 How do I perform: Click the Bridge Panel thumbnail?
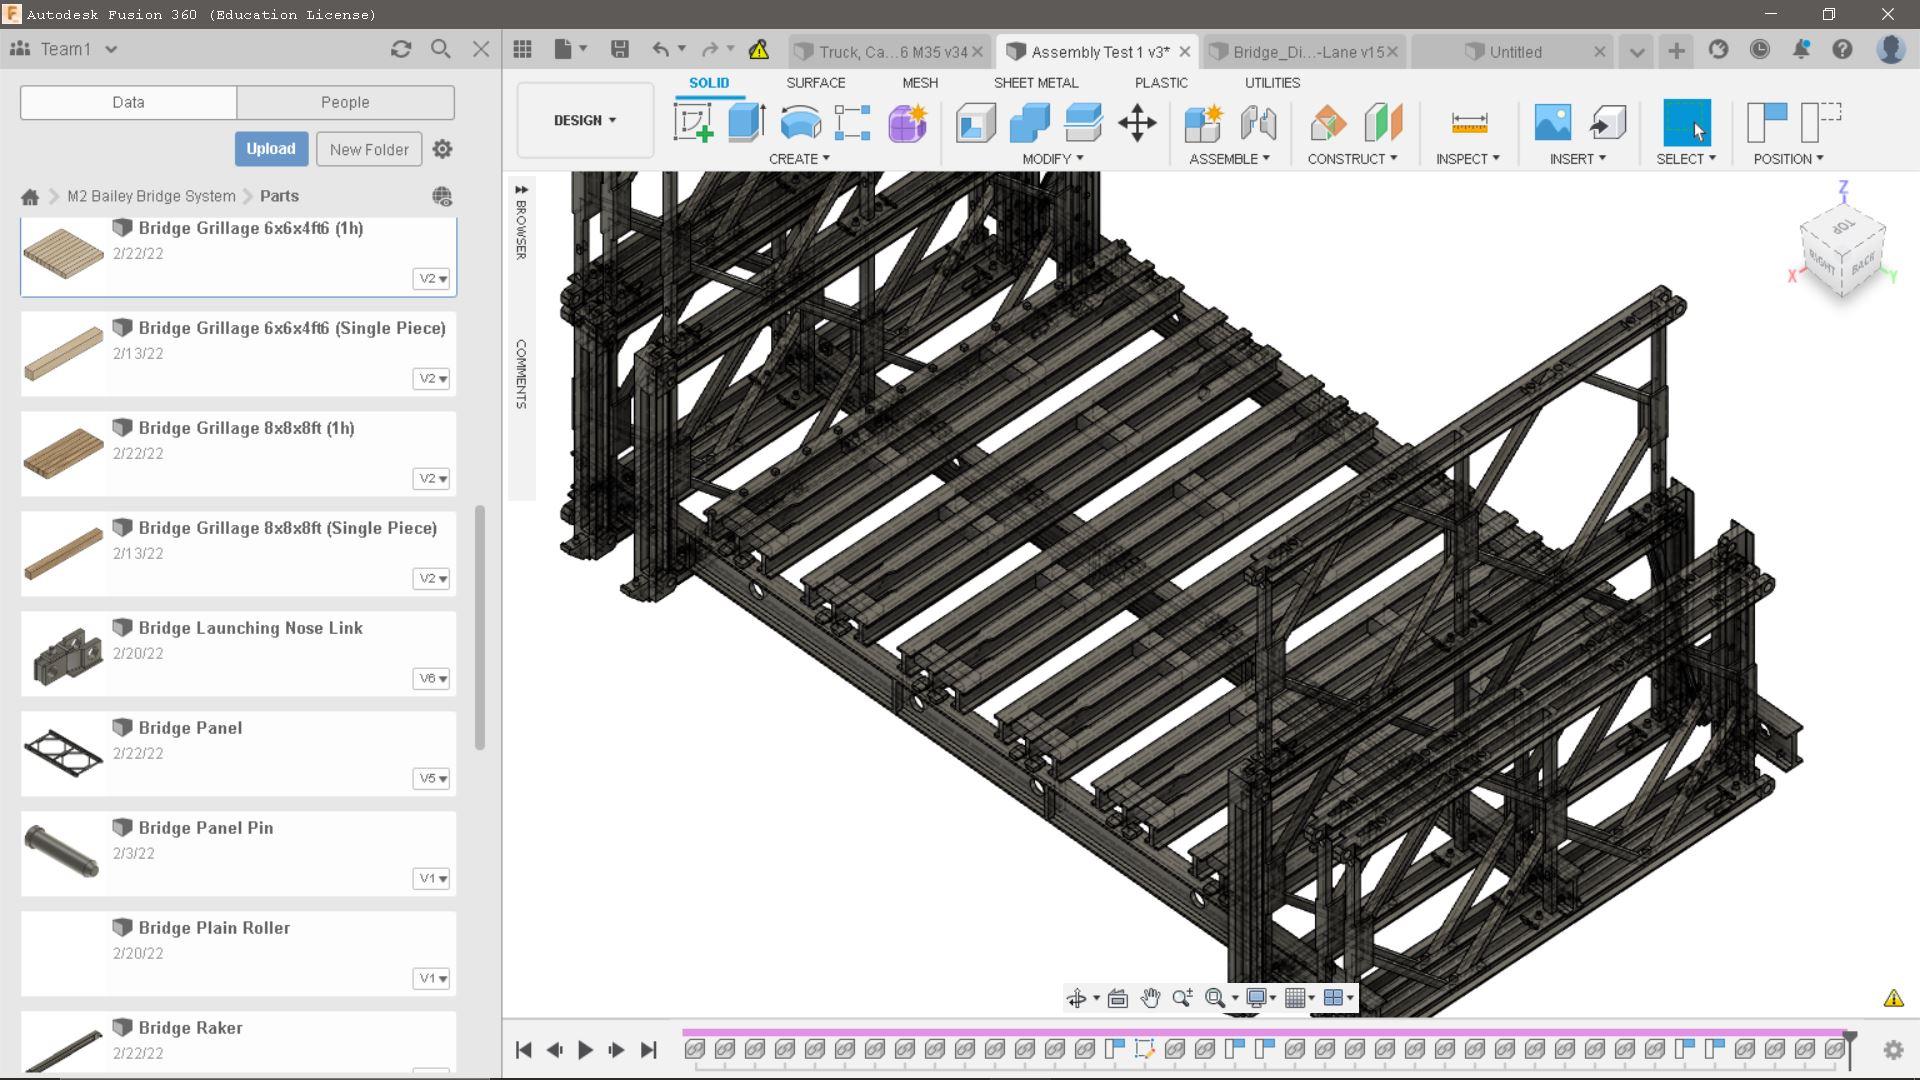[65, 752]
